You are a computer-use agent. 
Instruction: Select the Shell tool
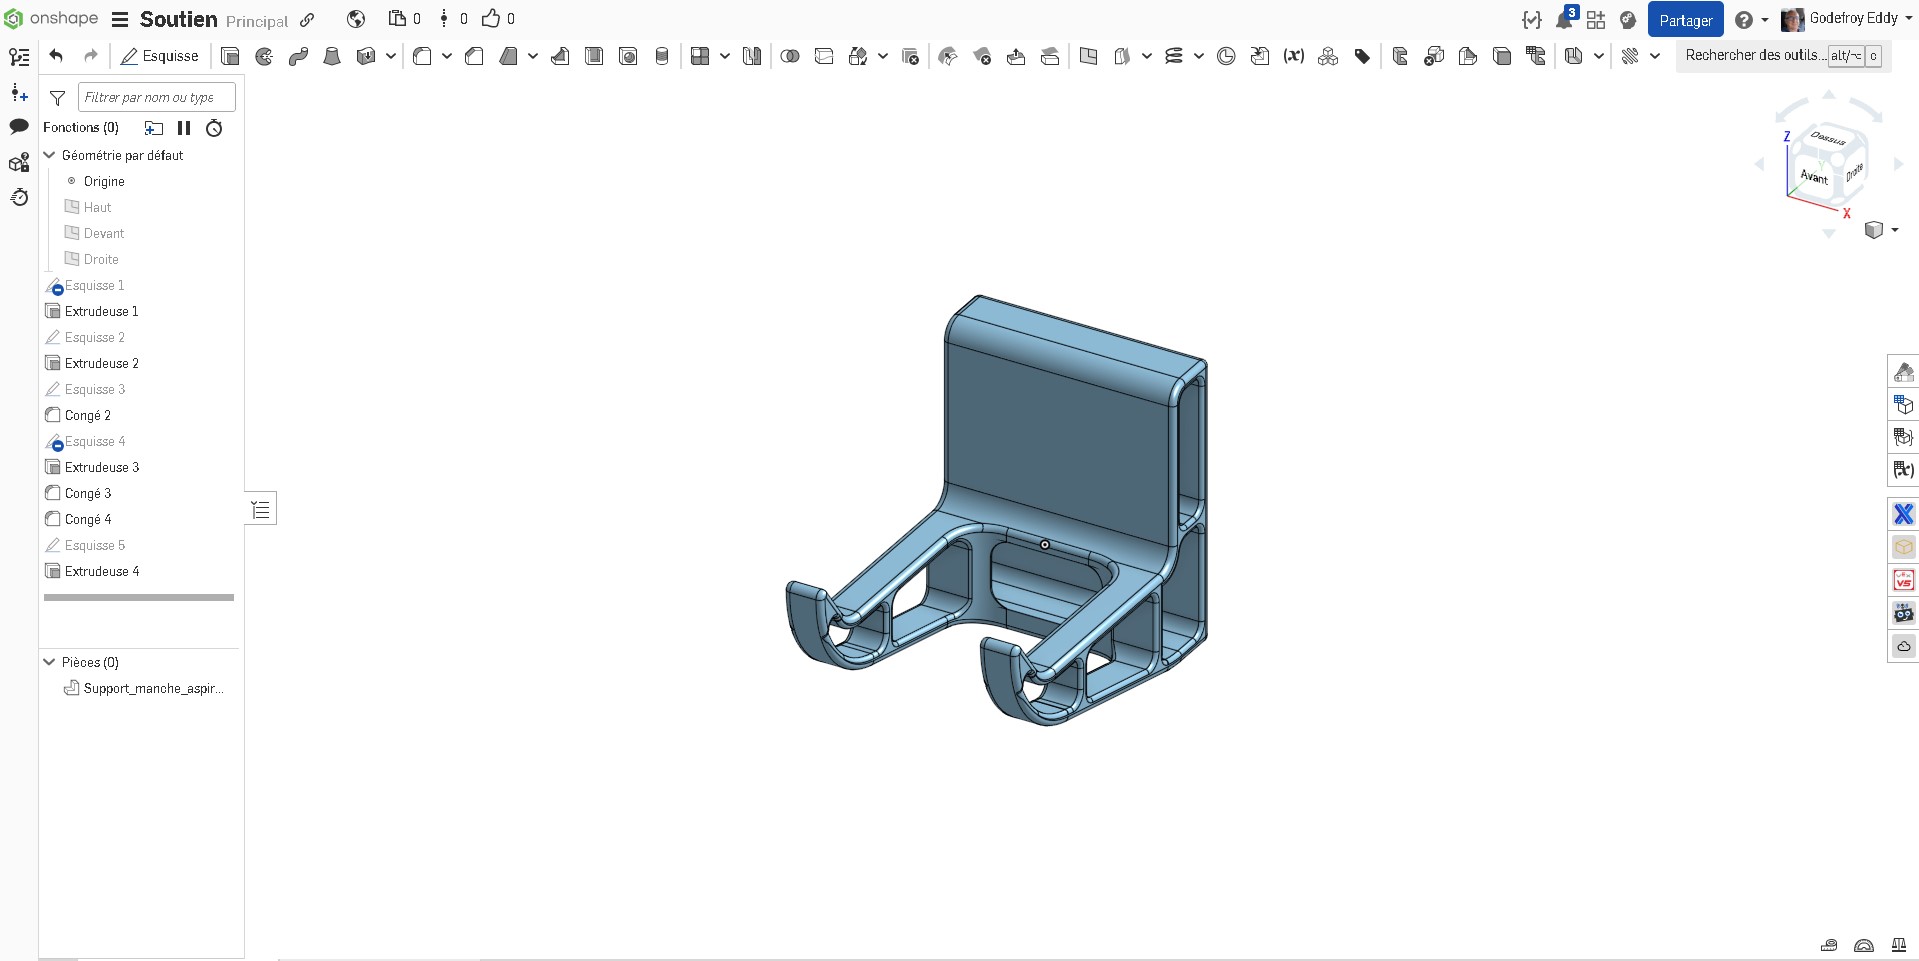594,56
